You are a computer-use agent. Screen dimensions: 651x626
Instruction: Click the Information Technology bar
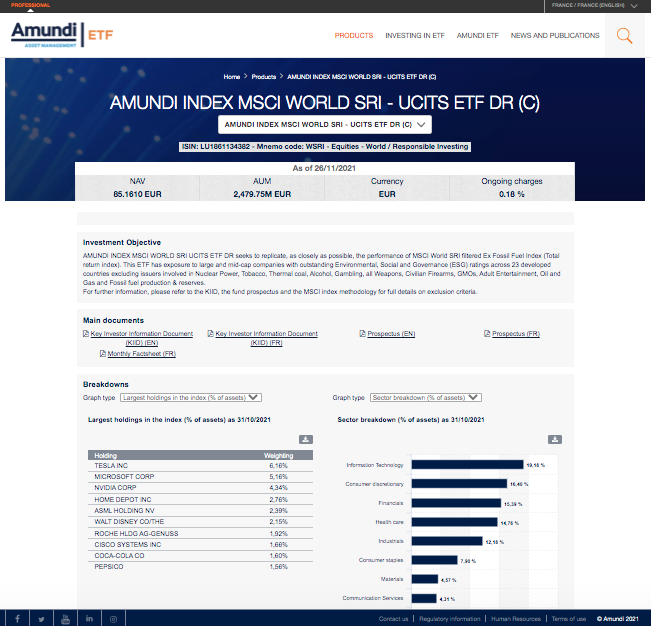click(x=467, y=465)
